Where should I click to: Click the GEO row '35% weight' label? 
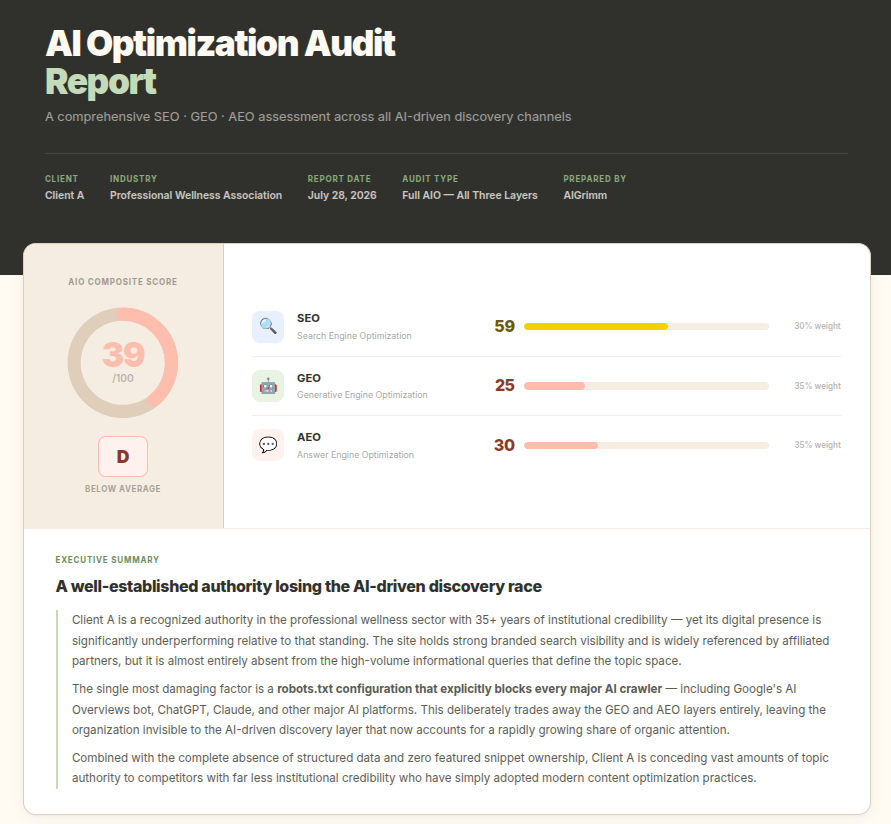(817, 386)
